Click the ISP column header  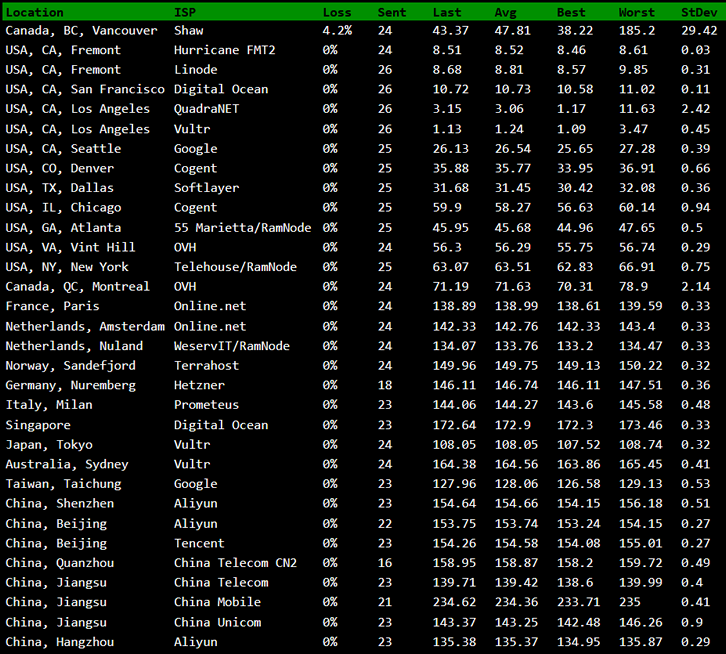click(185, 13)
